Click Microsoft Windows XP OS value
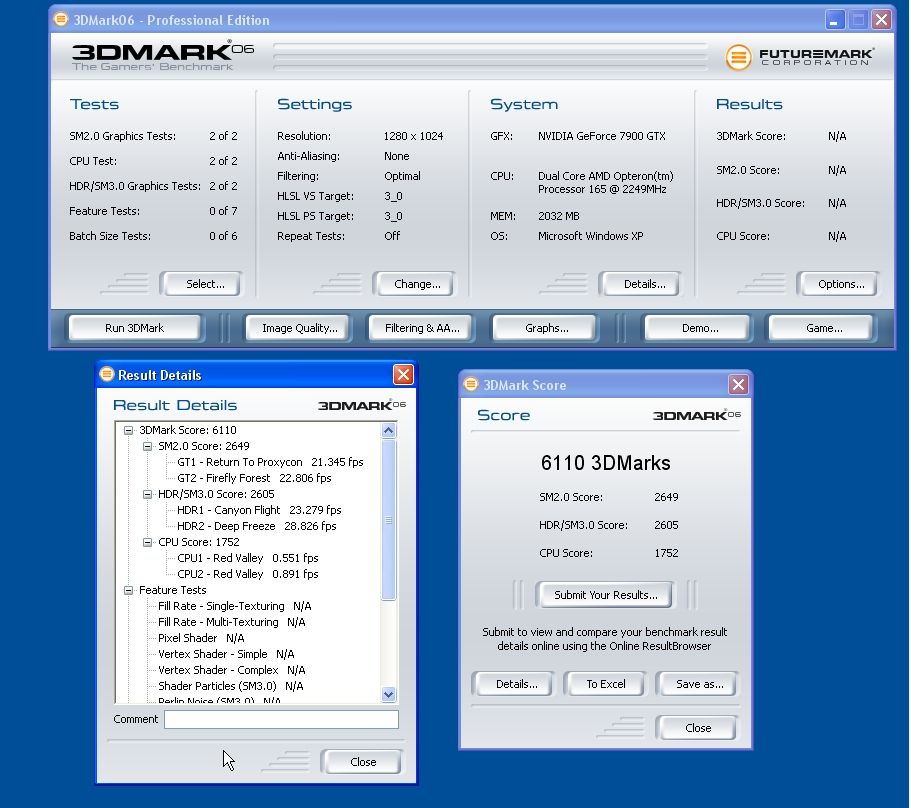This screenshot has height=808, width=911. click(590, 236)
